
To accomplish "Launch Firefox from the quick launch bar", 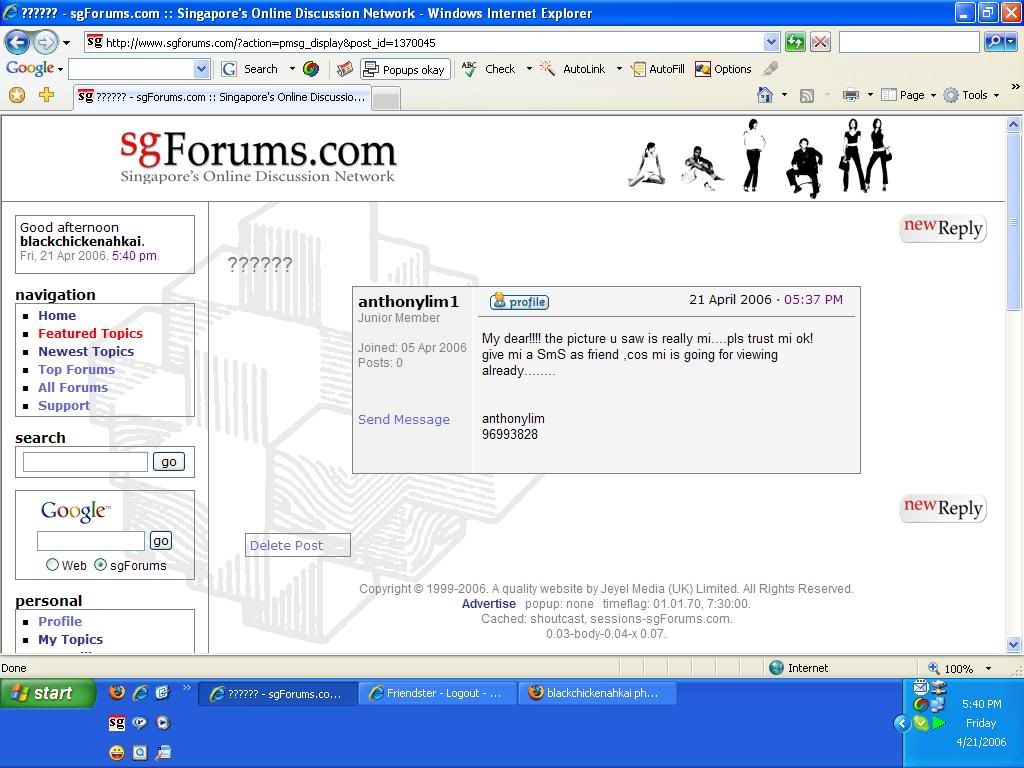I will coord(117,693).
